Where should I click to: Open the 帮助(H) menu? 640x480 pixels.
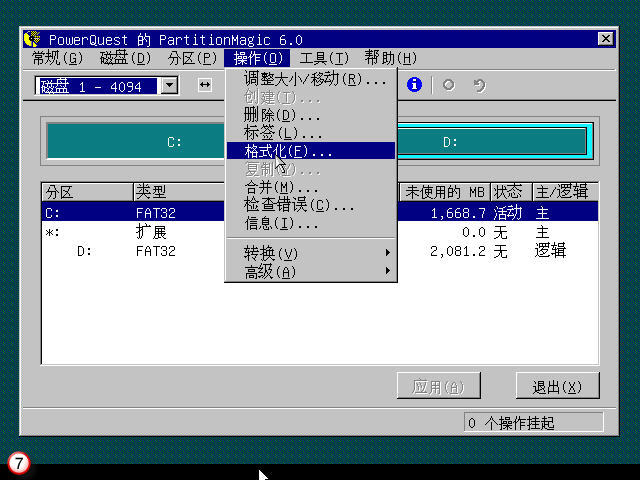point(391,58)
